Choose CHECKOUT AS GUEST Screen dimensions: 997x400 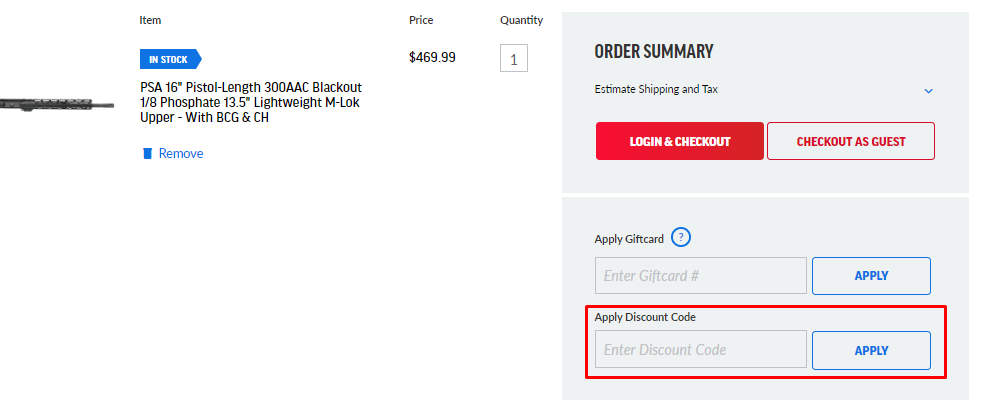pos(850,141)
